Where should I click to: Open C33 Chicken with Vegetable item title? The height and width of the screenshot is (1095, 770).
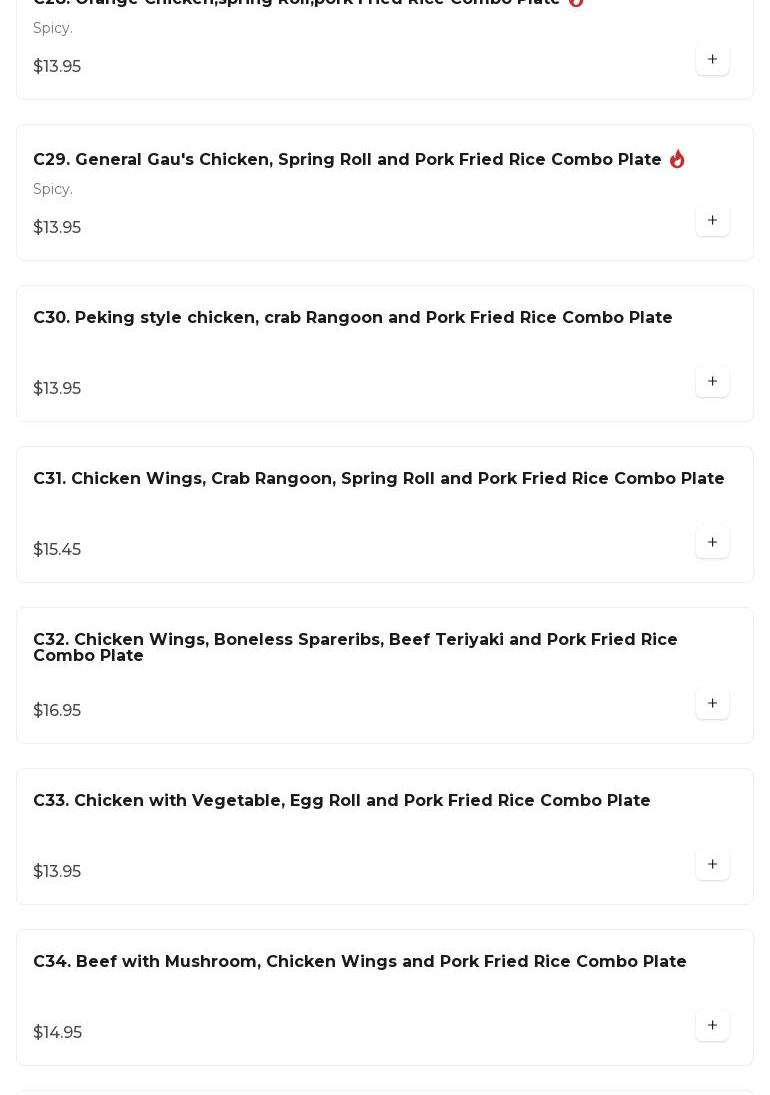pos(341,800)
